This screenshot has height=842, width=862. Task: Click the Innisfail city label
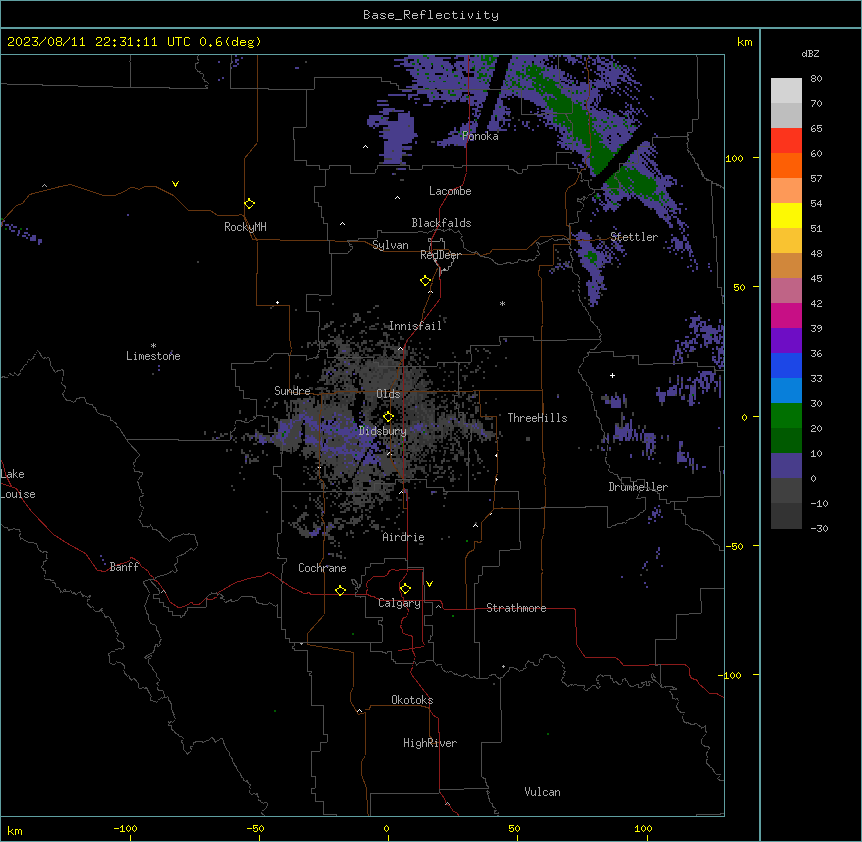pyautogui.click(x=415, y=326)
